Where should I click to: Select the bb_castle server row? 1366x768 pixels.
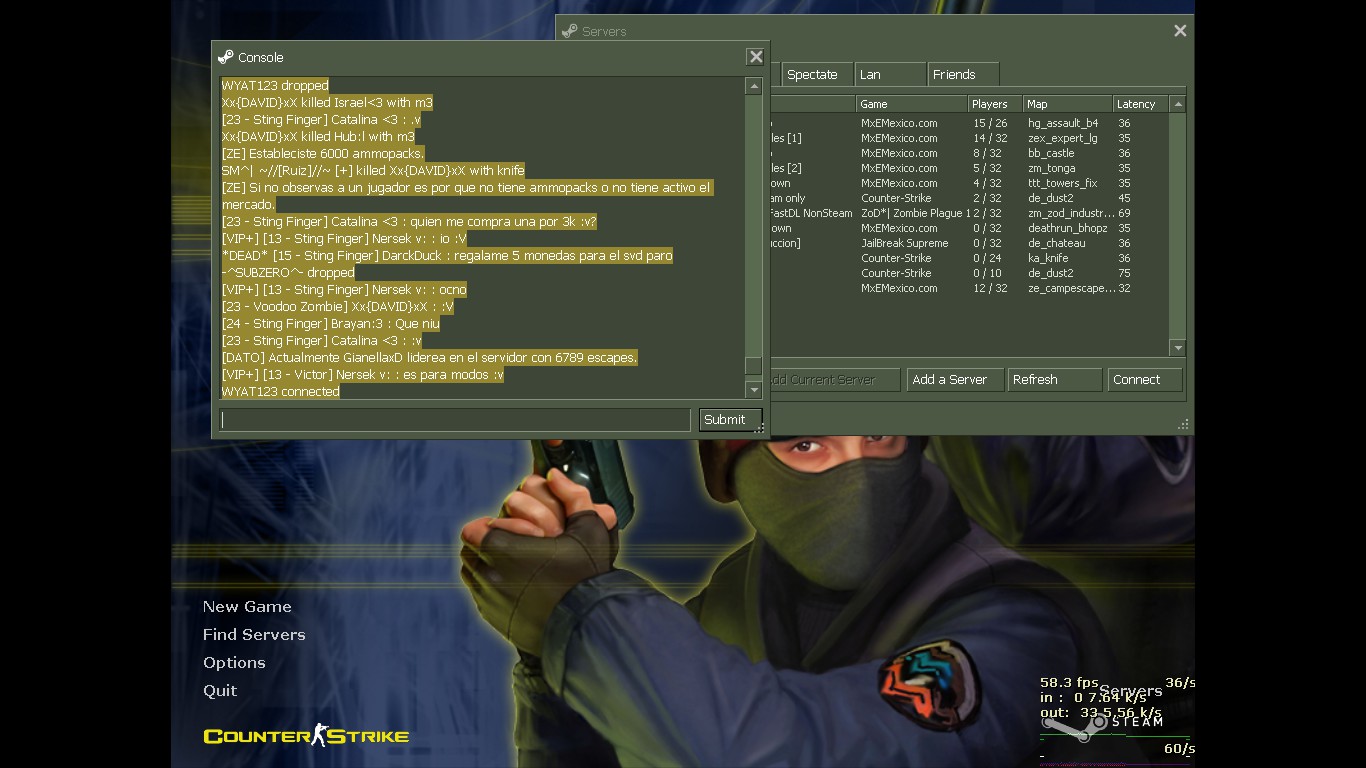968,153
